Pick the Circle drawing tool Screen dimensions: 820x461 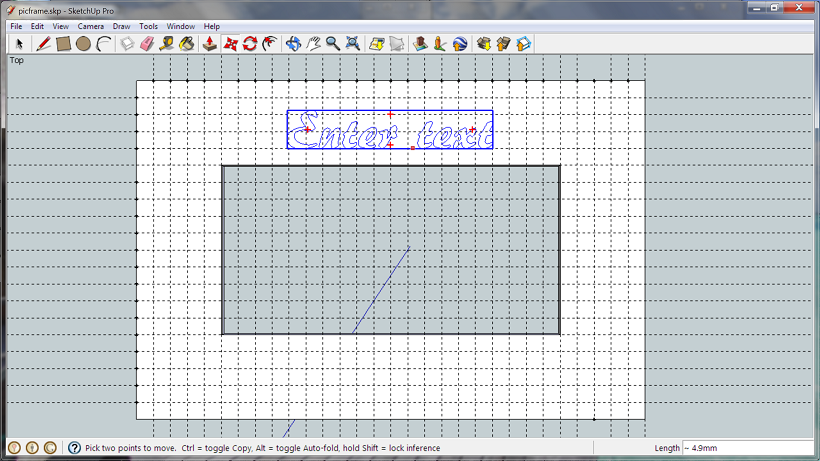(83, 44)
